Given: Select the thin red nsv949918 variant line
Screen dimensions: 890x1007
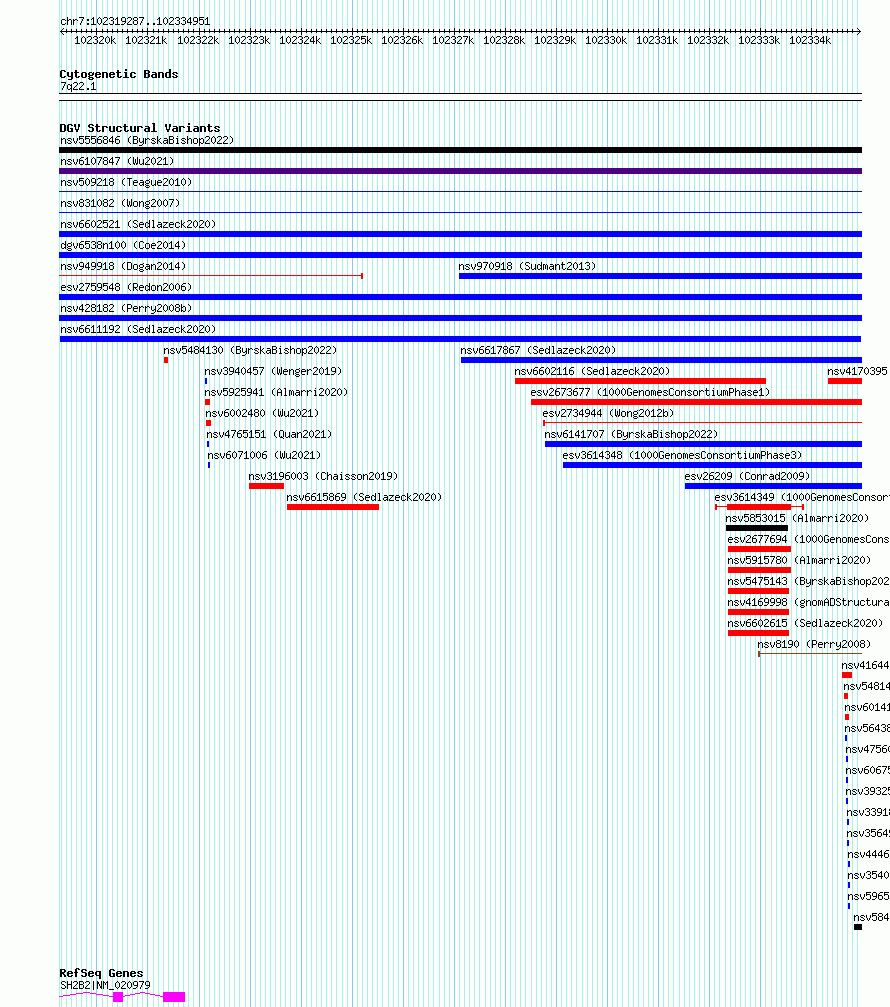Looking at the screenshot, I should pos(211,276).
